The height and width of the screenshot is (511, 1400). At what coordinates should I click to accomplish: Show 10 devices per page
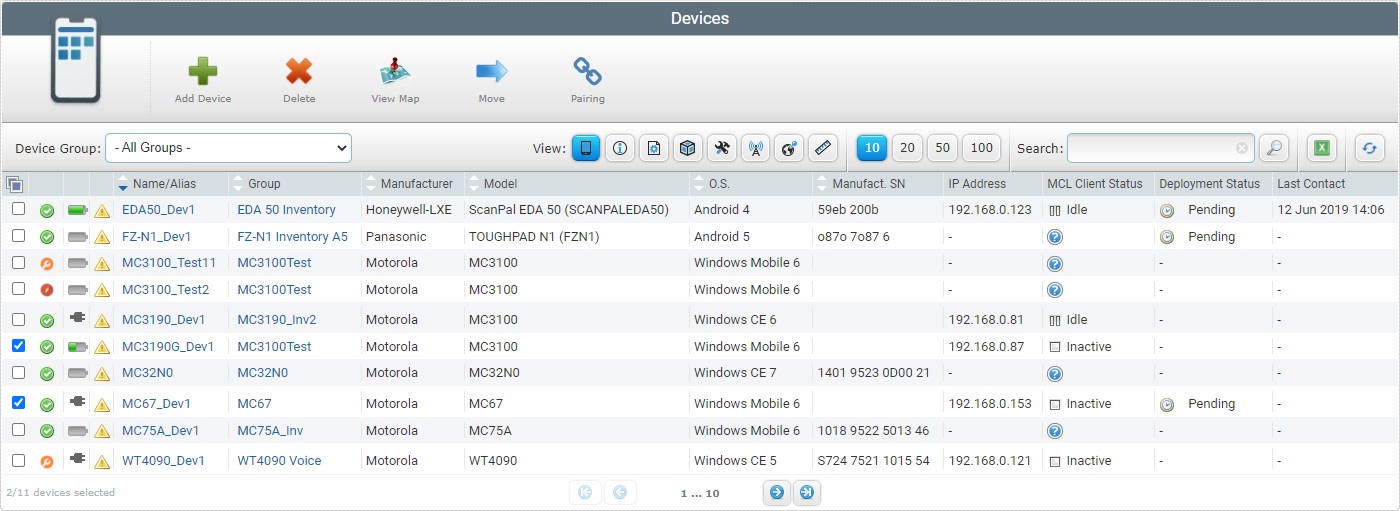872,148
